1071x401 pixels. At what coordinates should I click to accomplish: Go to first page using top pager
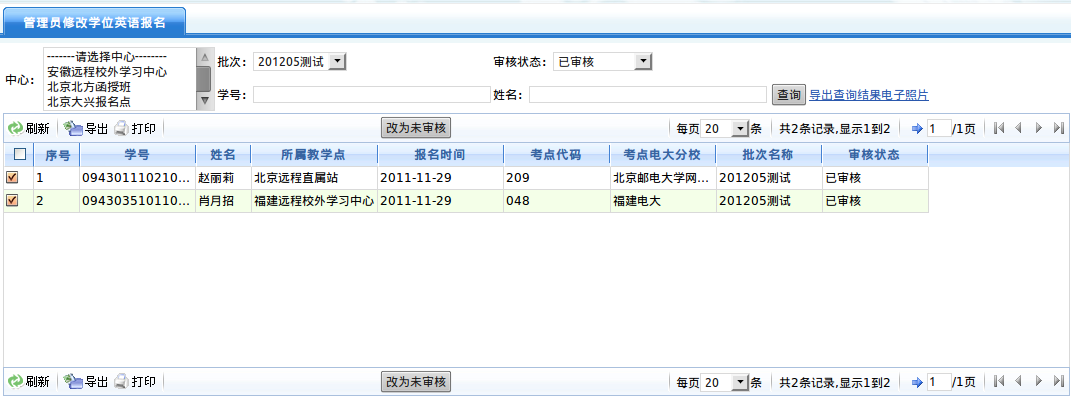pyautogui.click(x=998, y=128)
